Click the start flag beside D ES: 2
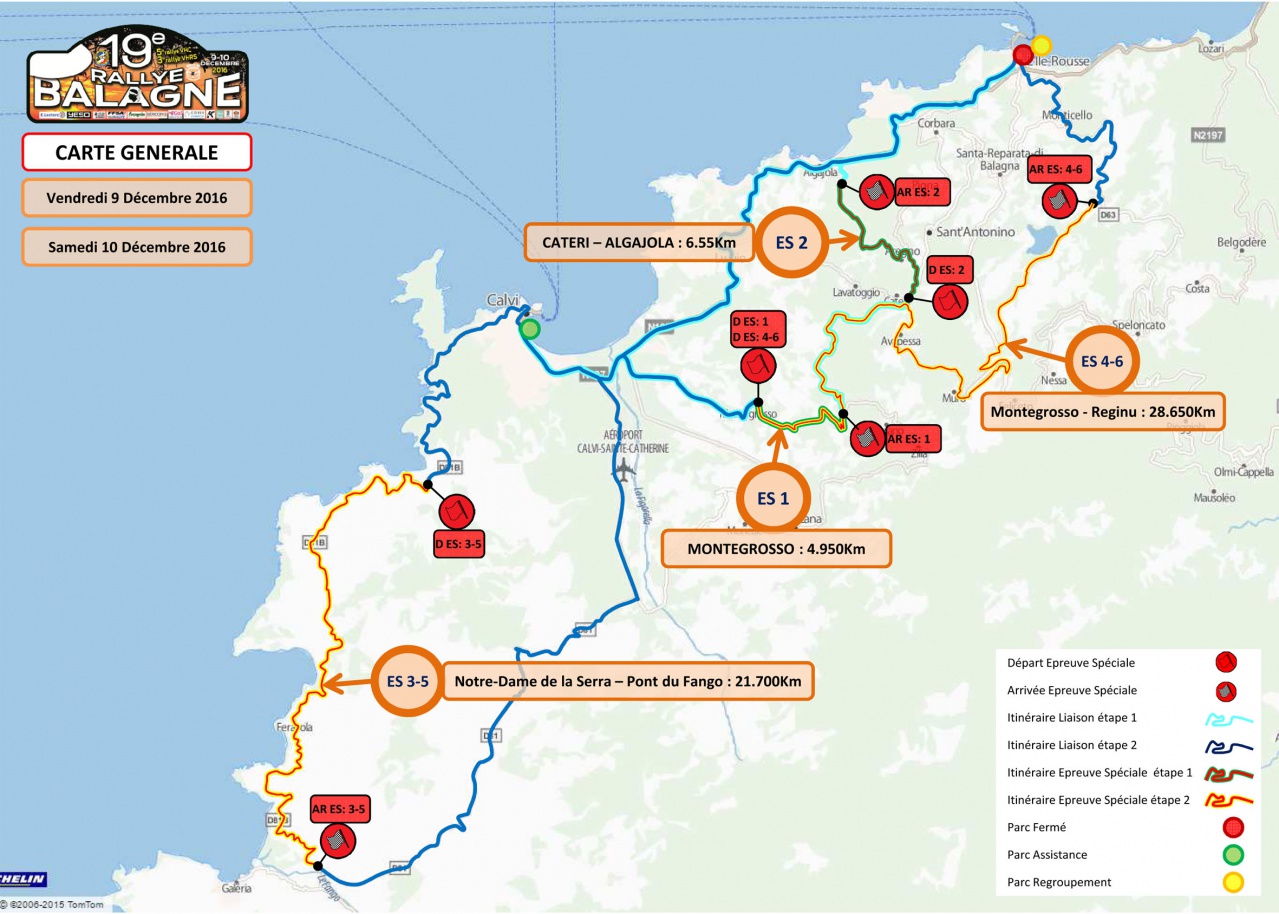The image size is (1279, 914). pos(949,300)
